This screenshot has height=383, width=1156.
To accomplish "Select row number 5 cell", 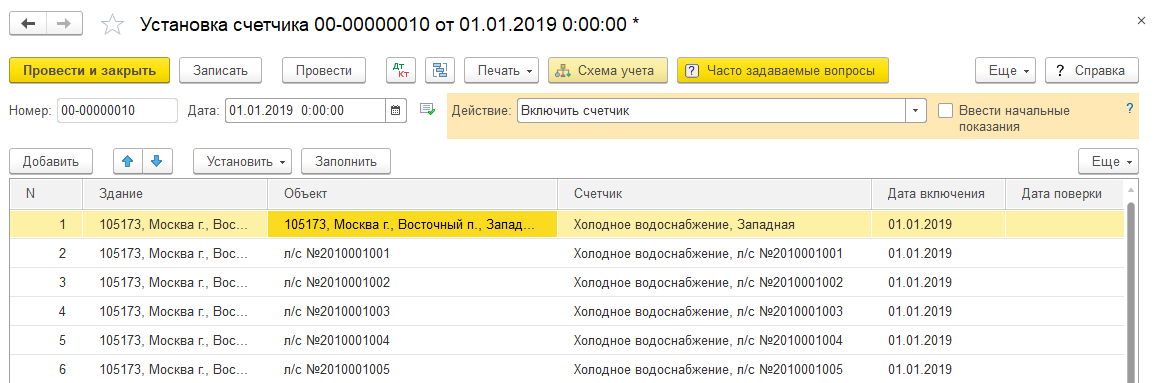I will pyautogui.click(x=46, y=340).
